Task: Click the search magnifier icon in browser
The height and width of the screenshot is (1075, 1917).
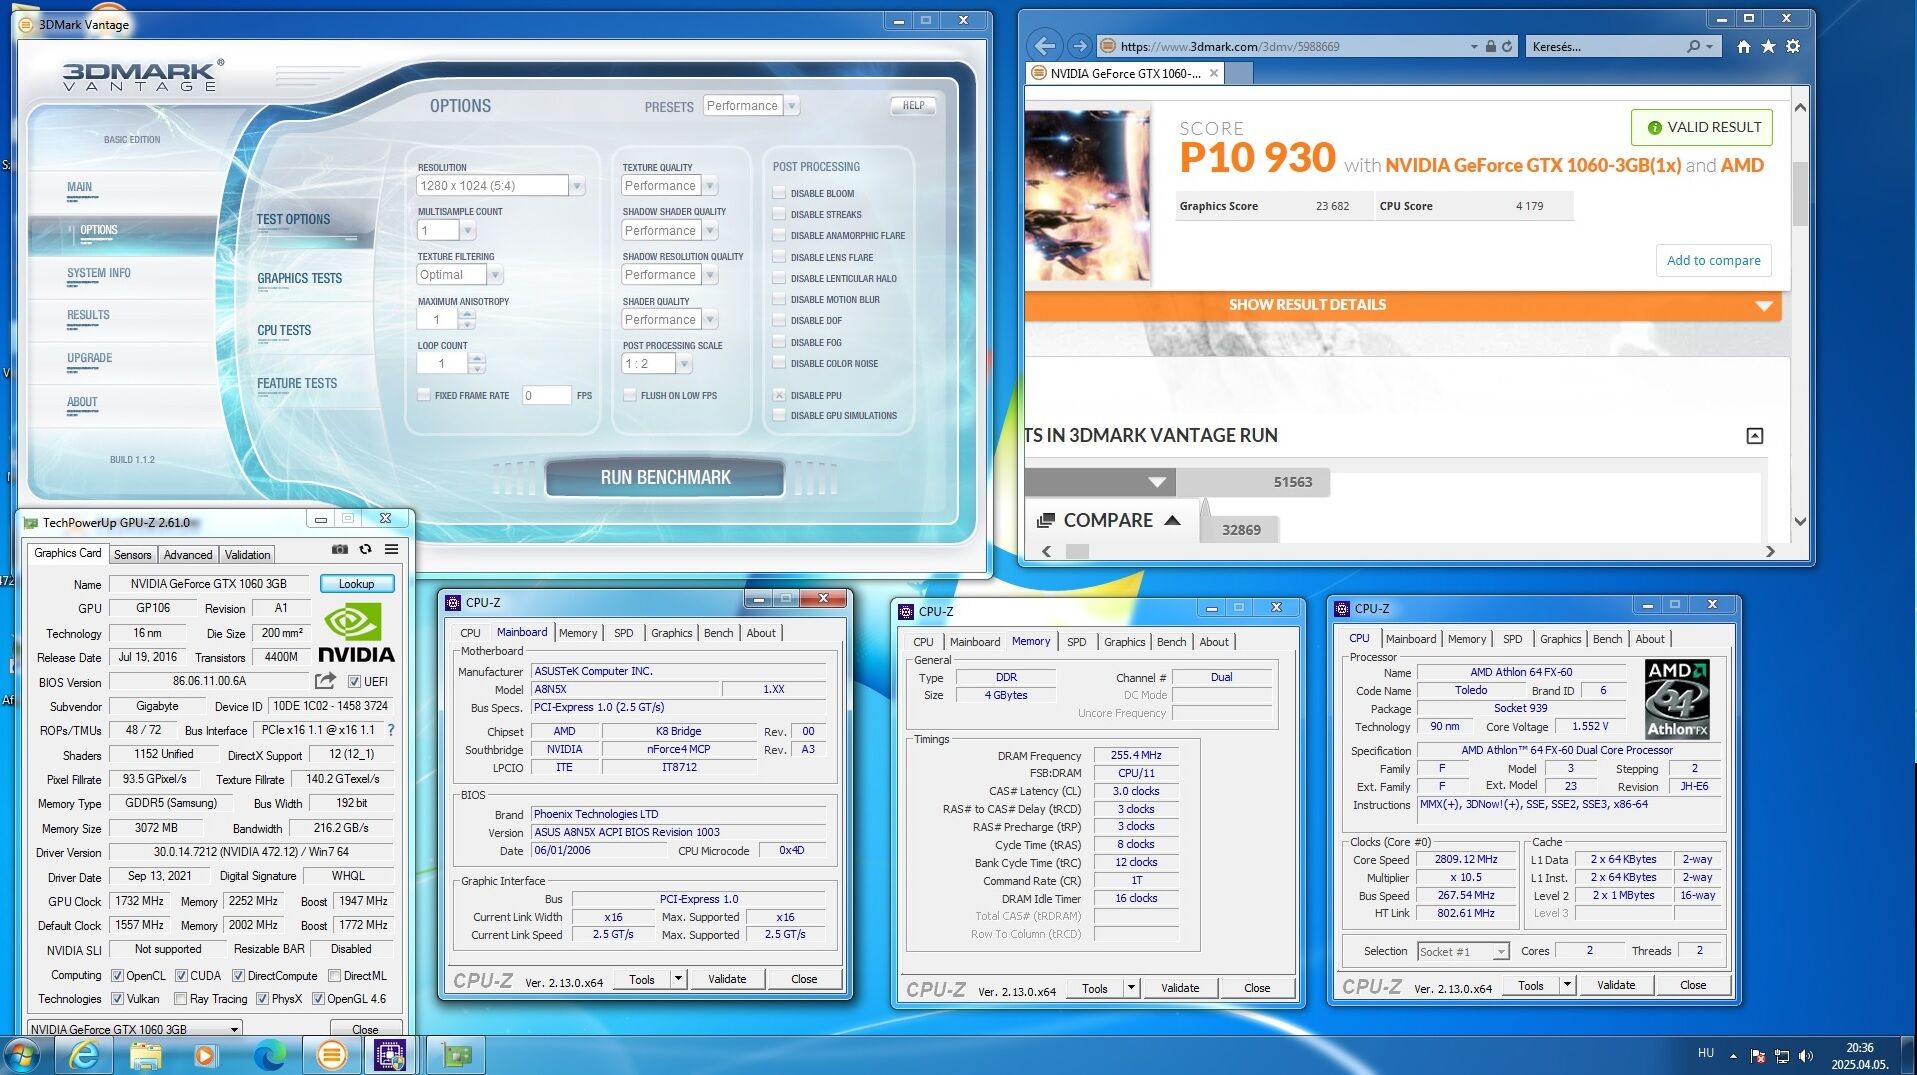Action: tap(1693, 46)
